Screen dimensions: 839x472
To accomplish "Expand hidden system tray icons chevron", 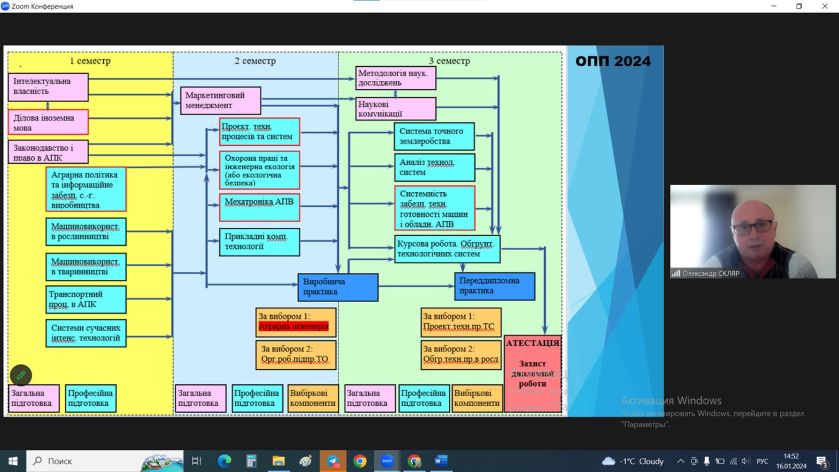I will click(x=680, y=461).
